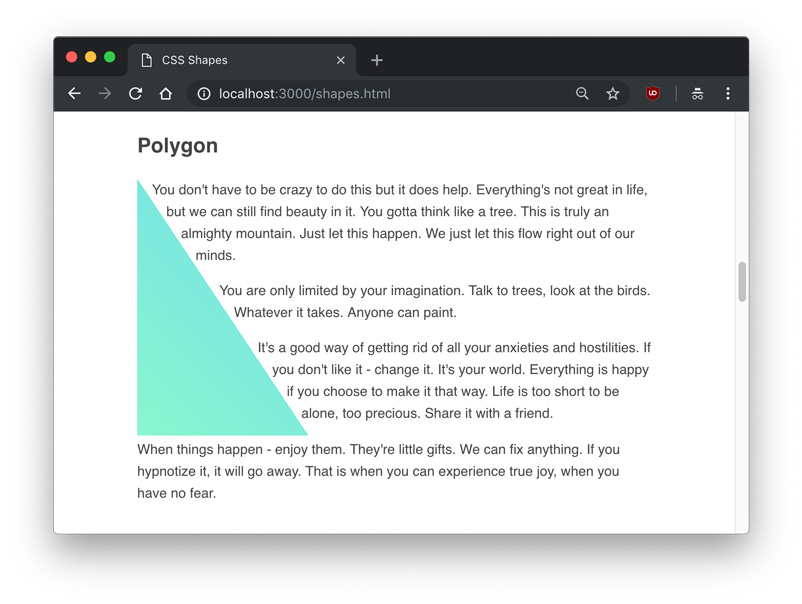Viewport: 802px width, 604px height.
Task: Go back to the previous page
Action: (74, 94)
